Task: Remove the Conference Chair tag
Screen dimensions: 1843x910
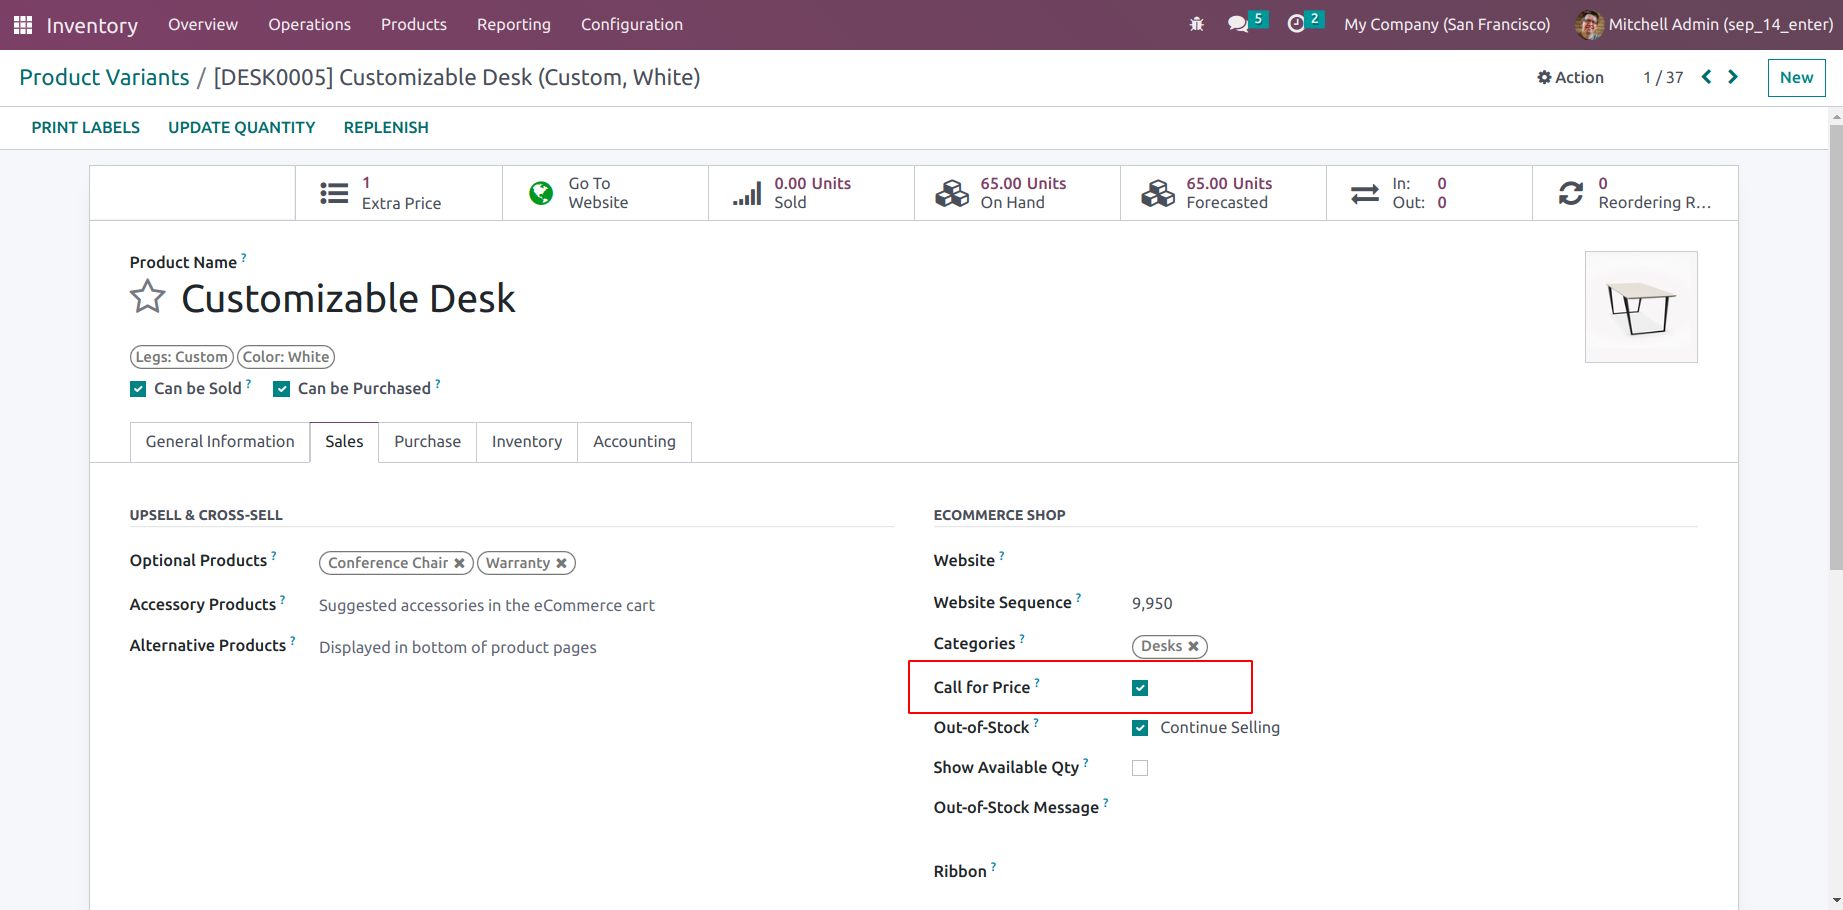Action: click(x=459, y=563)
